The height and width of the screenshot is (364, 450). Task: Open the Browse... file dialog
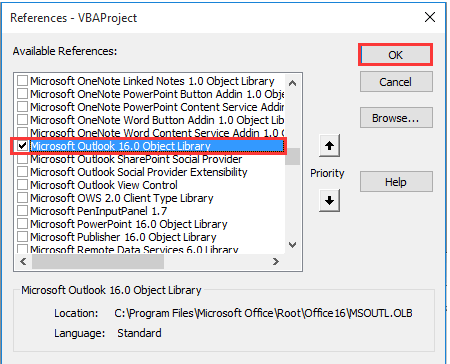[396, 118]
